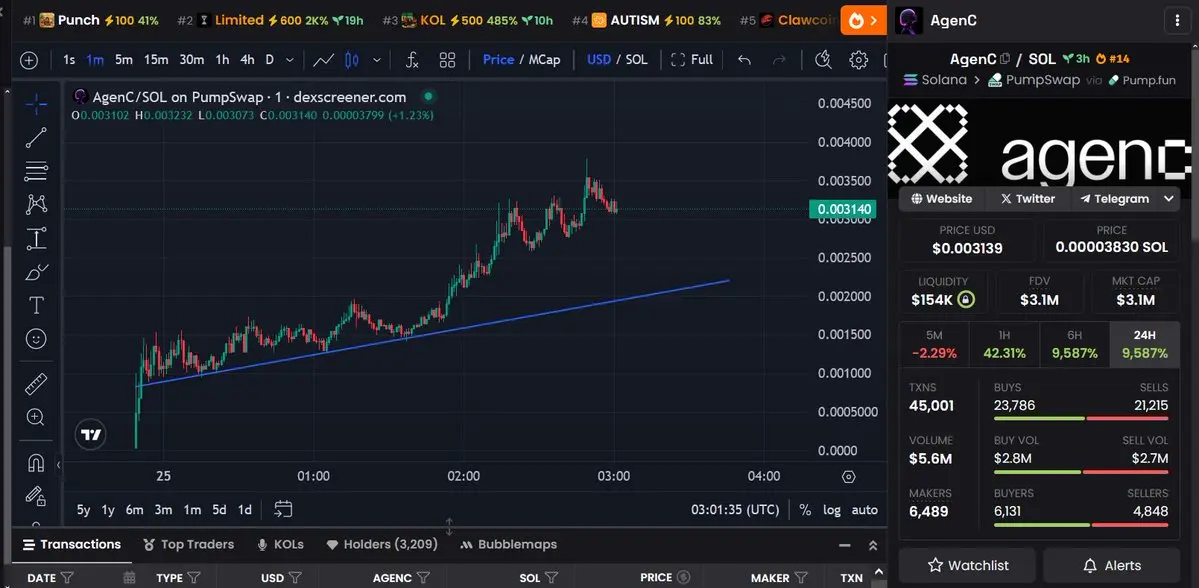The height and width of the screenshot is (588, 1199).
Task: Copy the AgenC token address
Action: 1005,58
